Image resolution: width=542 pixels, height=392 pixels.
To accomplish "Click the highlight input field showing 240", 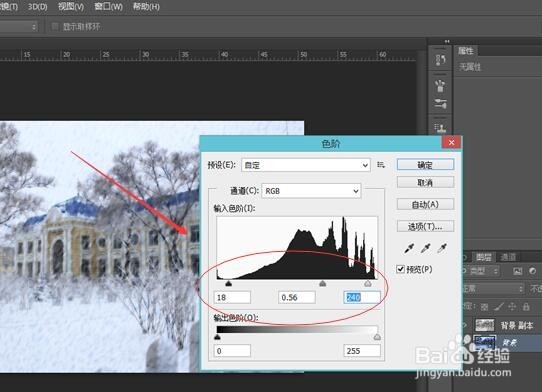I will click(362, 297).
